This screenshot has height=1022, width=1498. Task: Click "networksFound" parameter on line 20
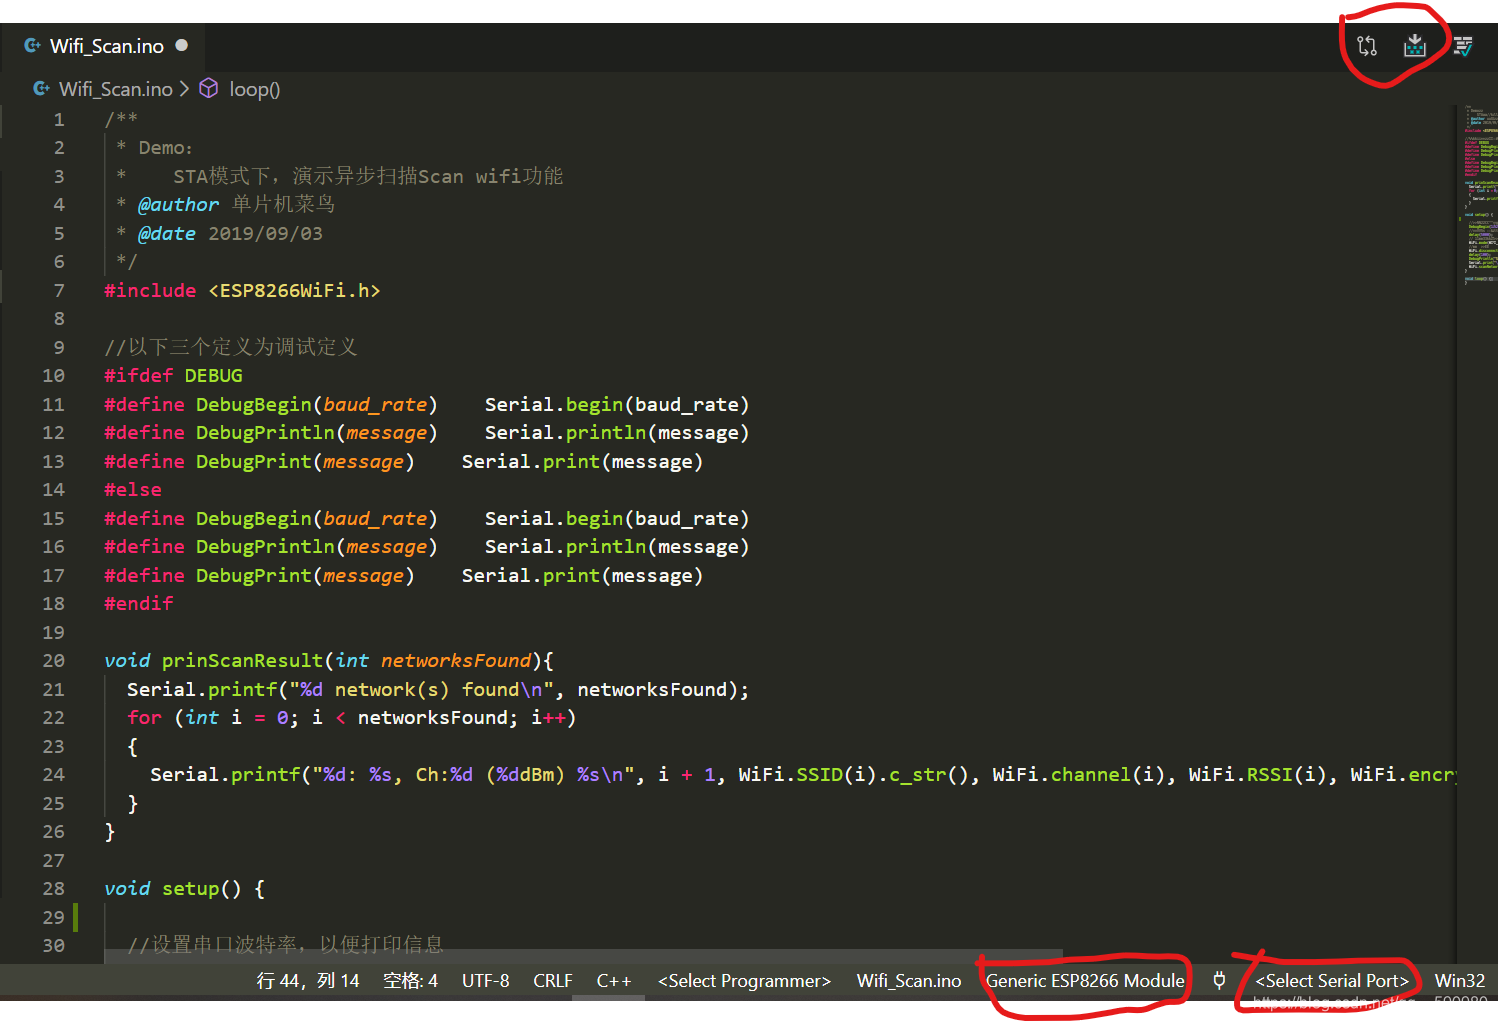pos(456,660)
